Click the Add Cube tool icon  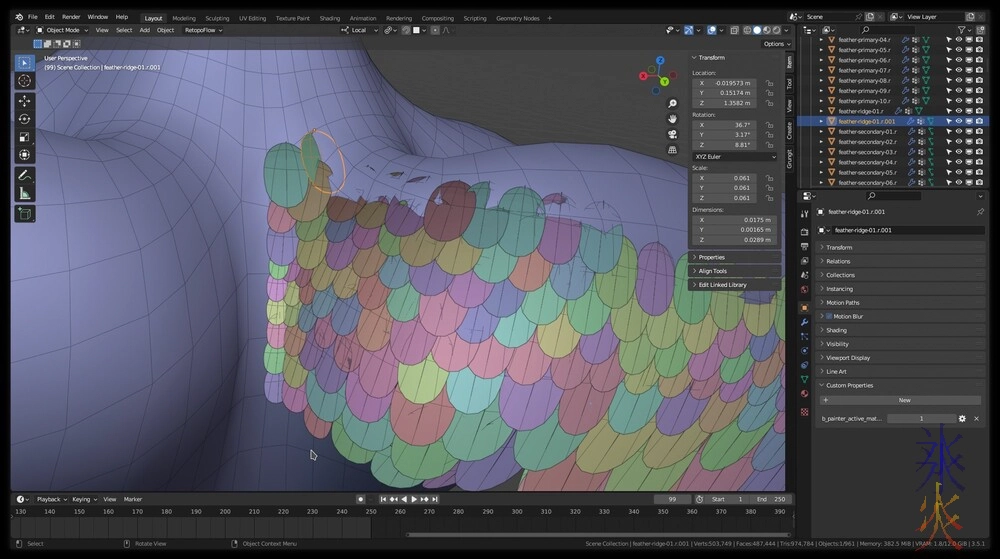(x=24, y=213)
